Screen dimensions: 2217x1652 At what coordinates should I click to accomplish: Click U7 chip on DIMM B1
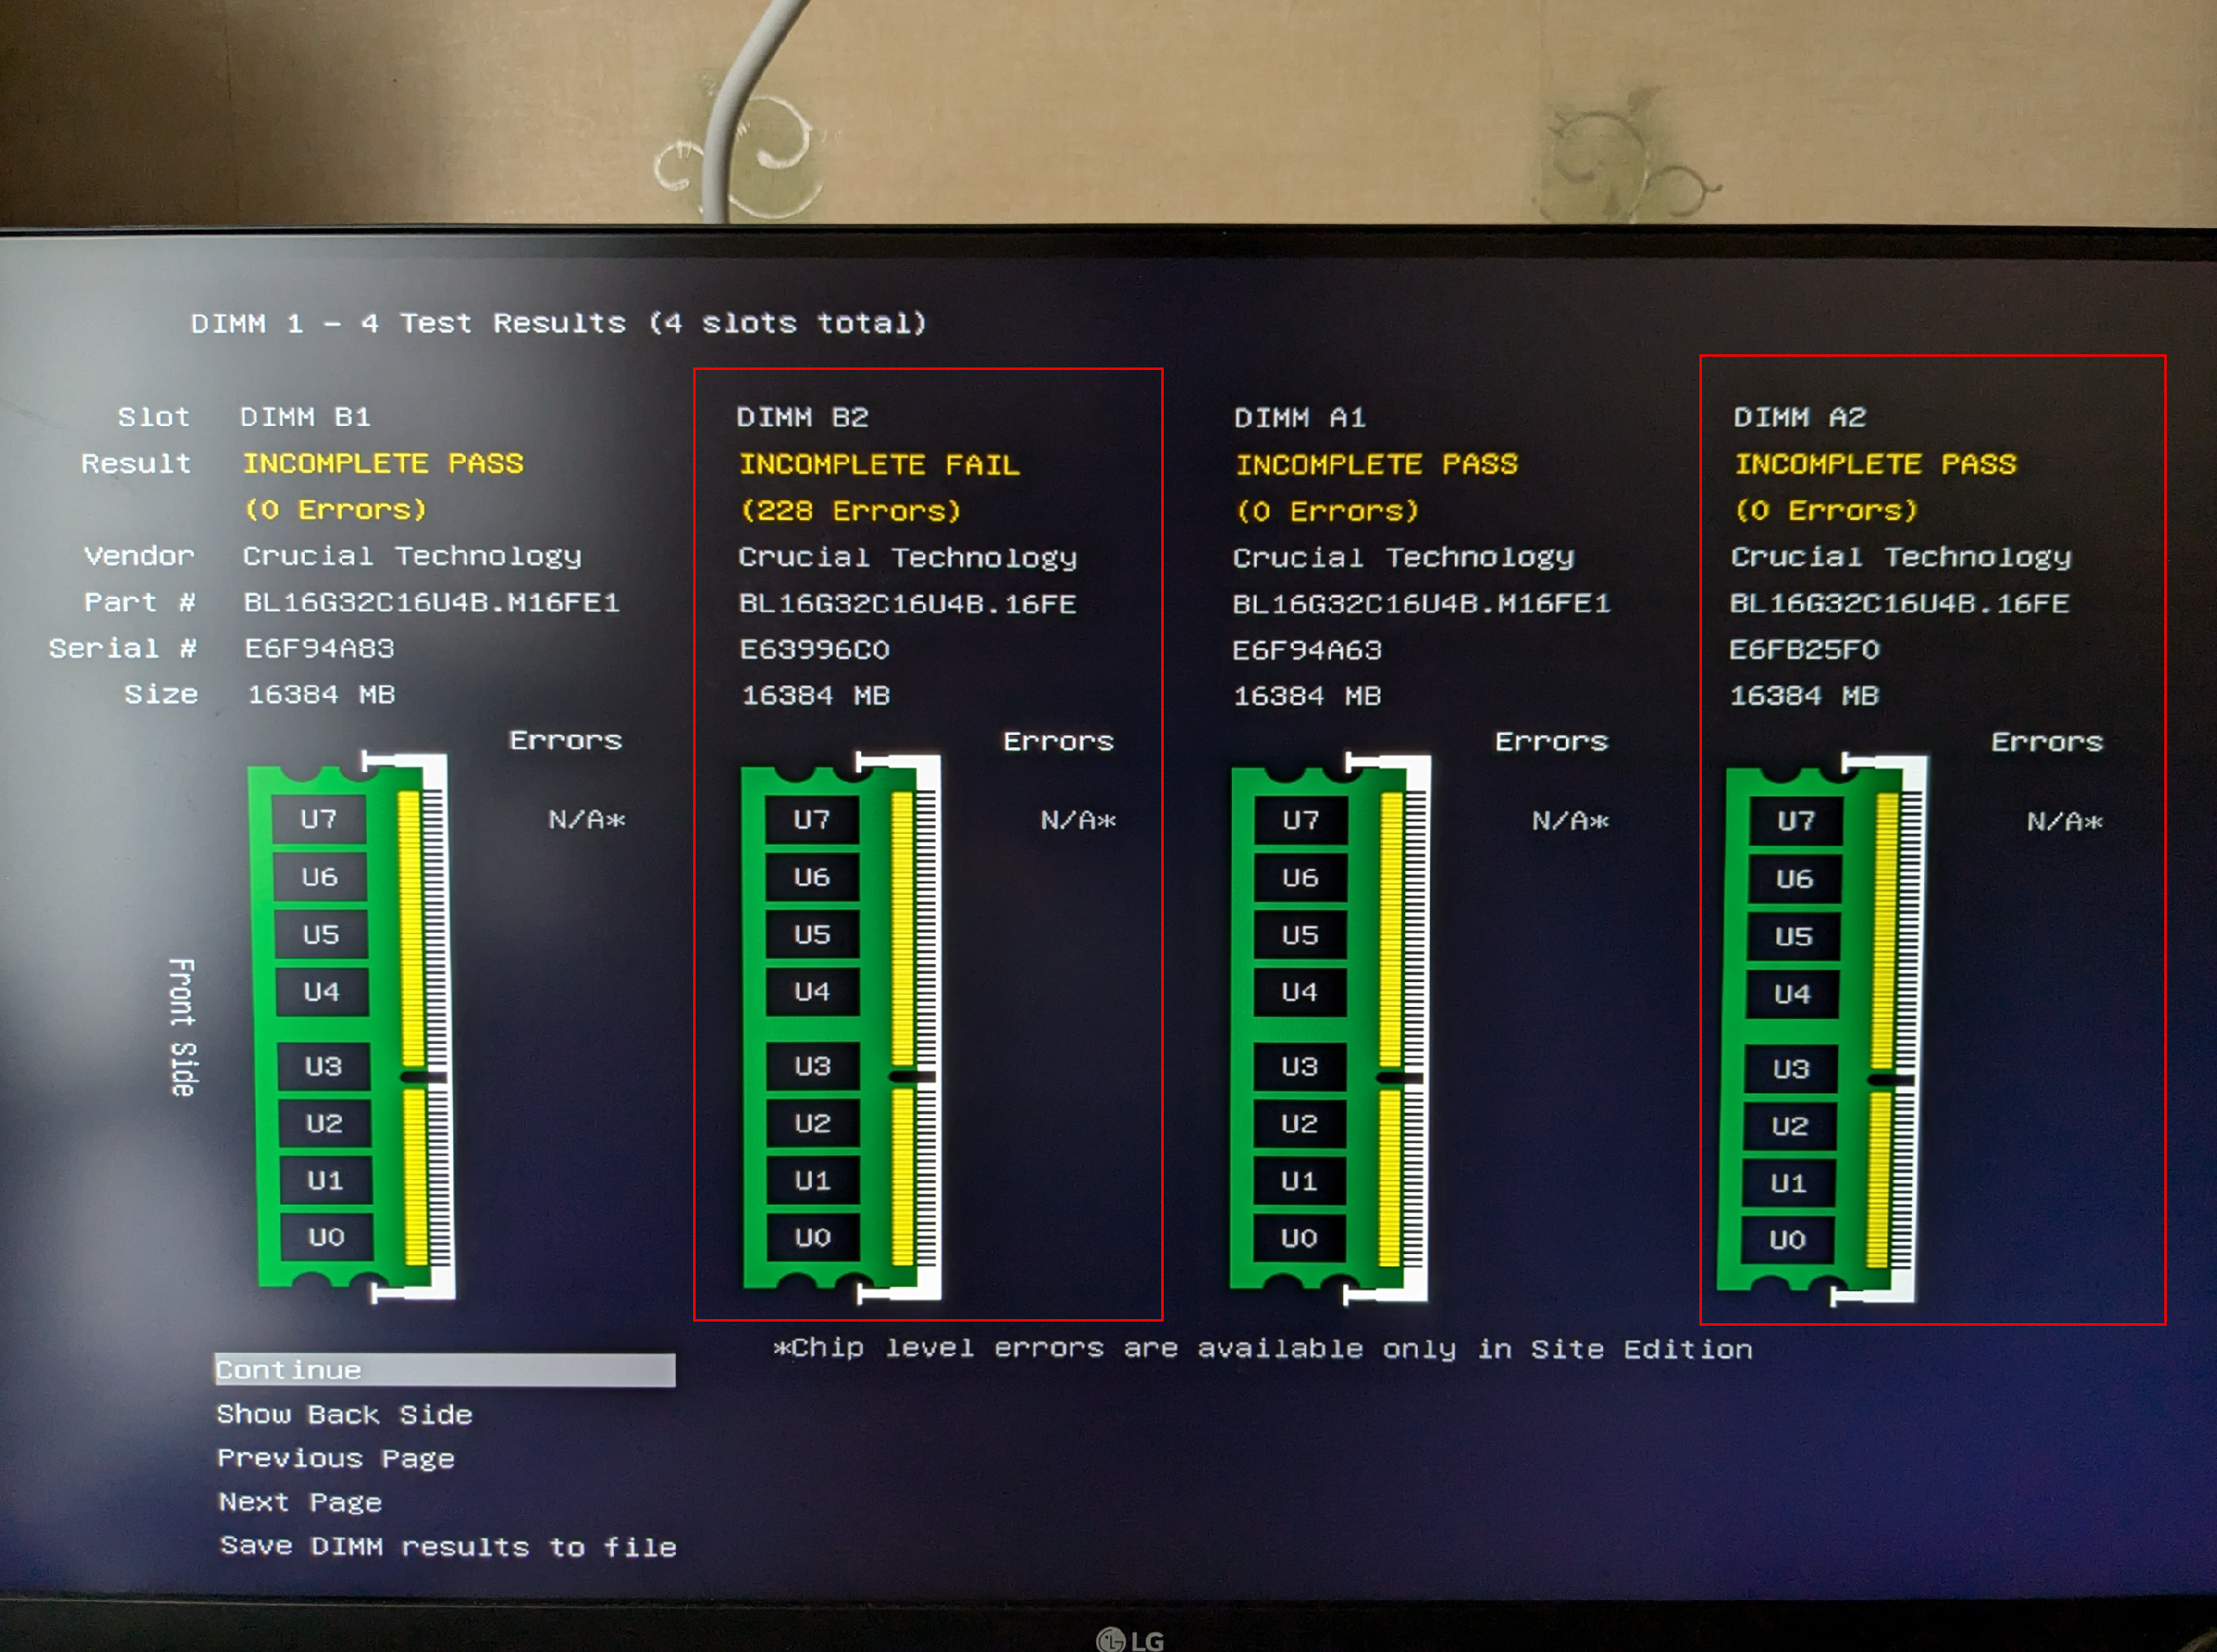click(x=319, y=819)
